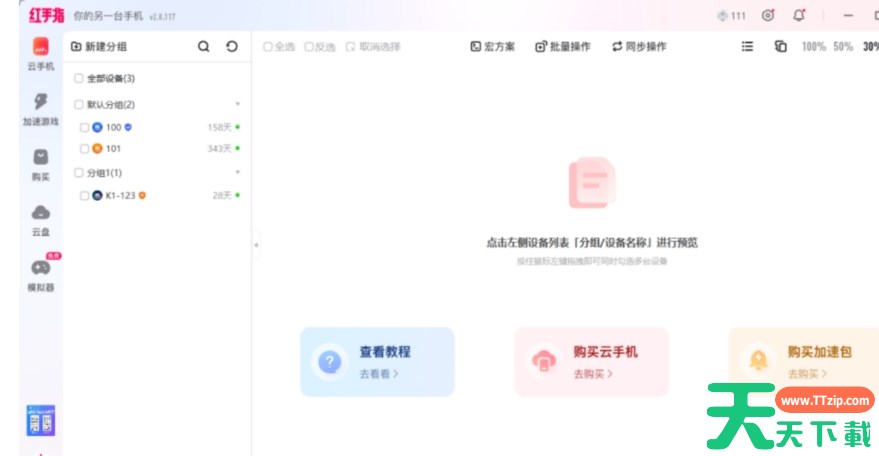
Task: Click the search icon in device list
Action: (x=204, y=46)
